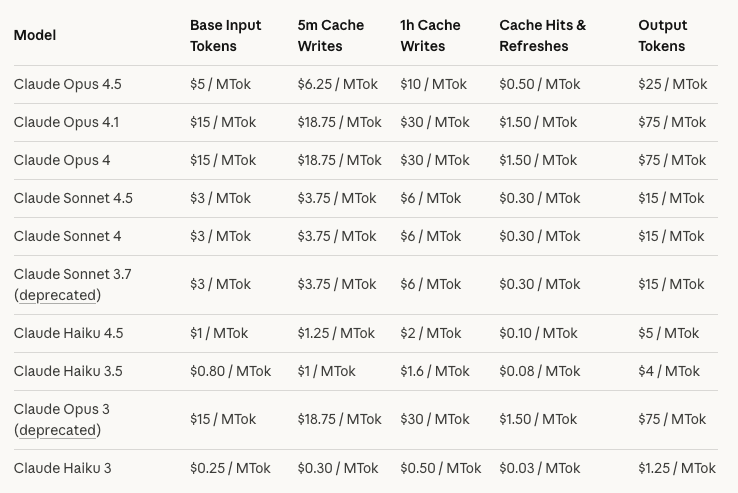Click the Claude Haiku 4.5 model name
The width and height of the screenshot is (738, 493).
pyautogui.click(x=68, y=333)
